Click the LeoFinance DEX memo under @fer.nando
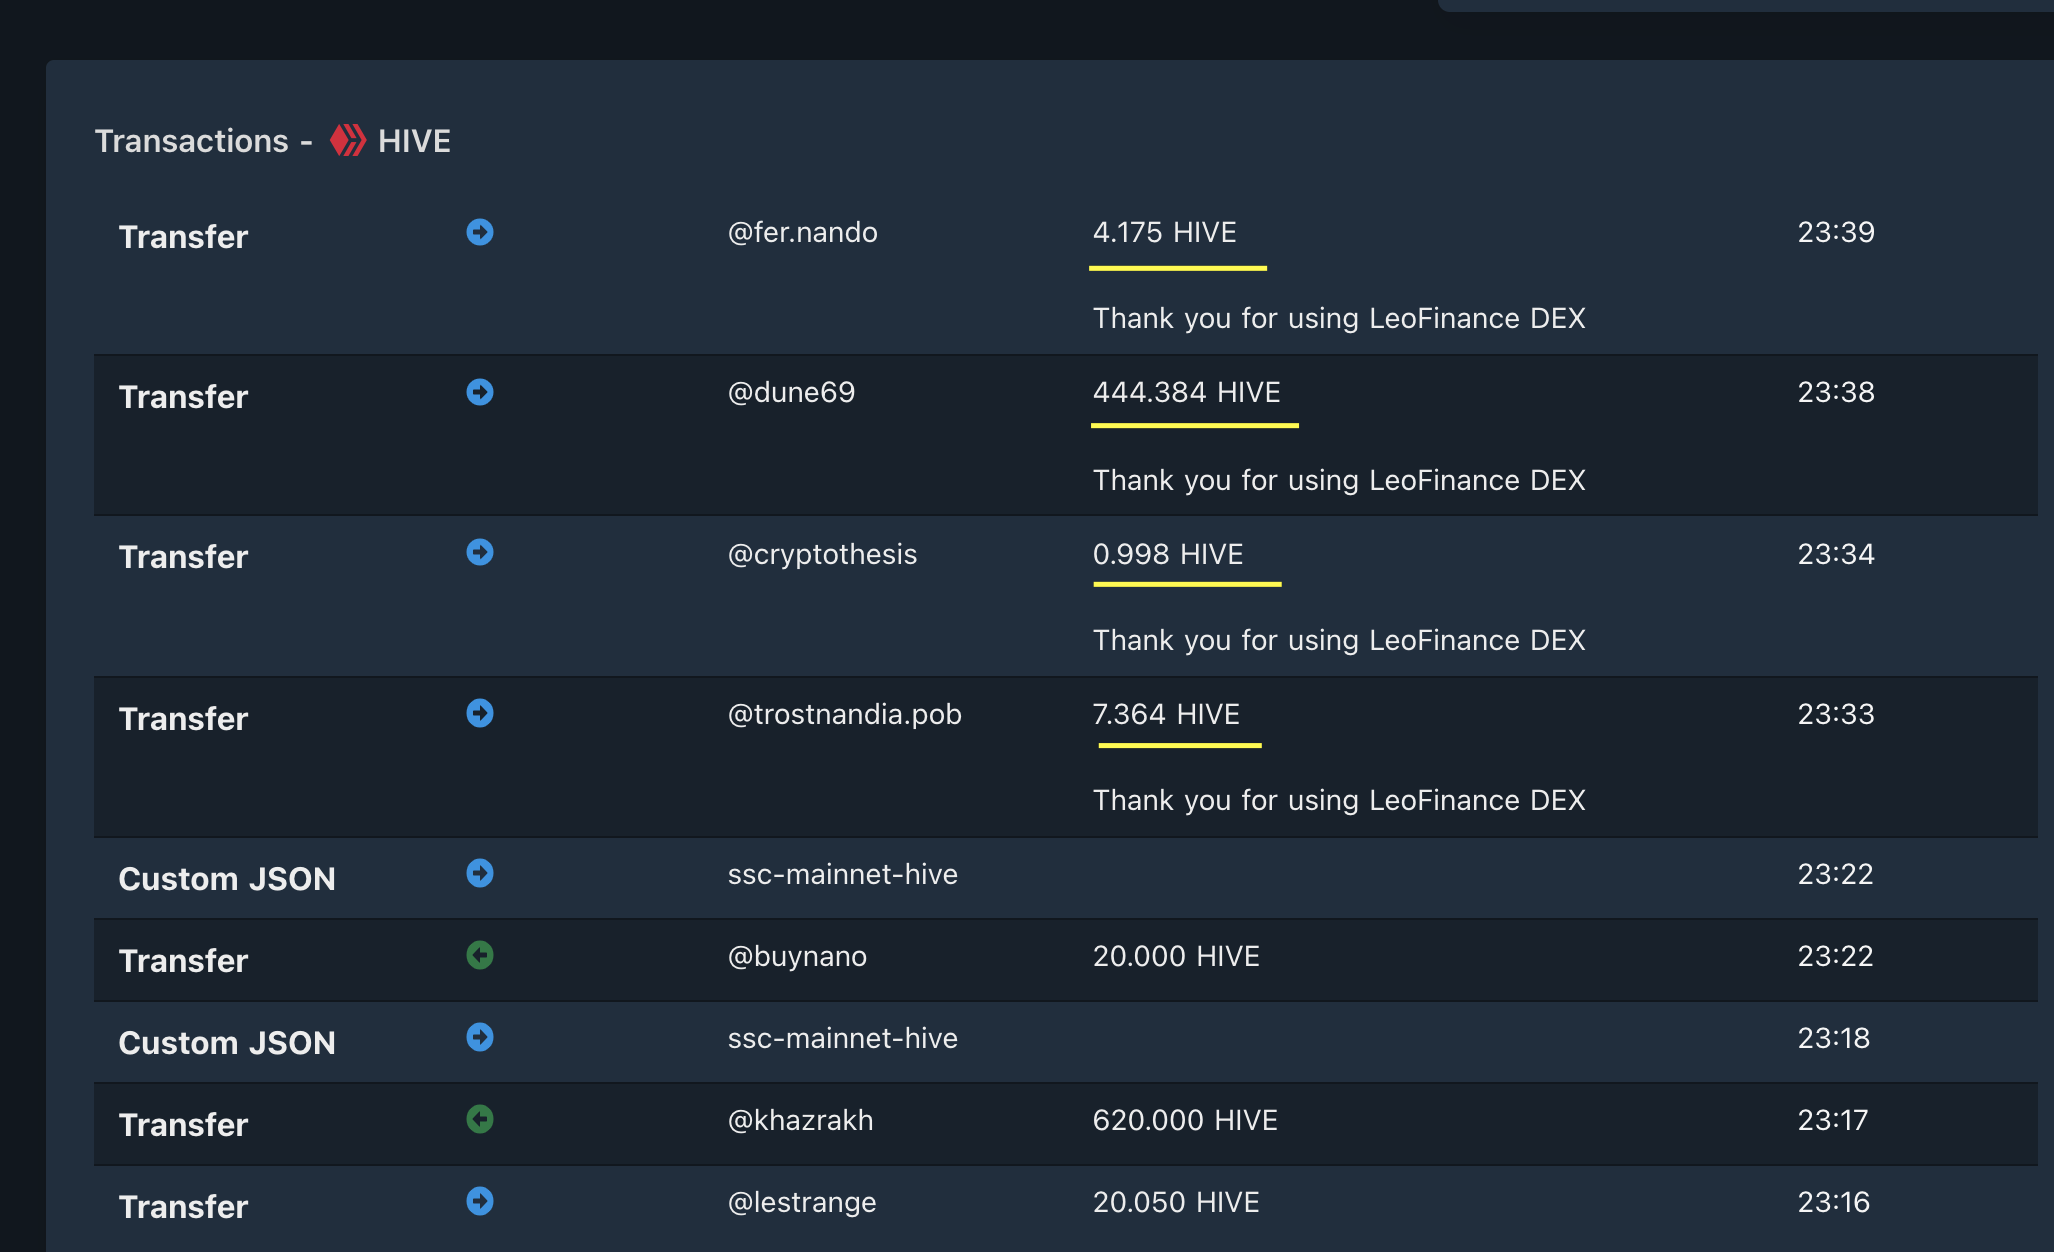Screen dimensions: 2054x1252 coord(1339,318)
